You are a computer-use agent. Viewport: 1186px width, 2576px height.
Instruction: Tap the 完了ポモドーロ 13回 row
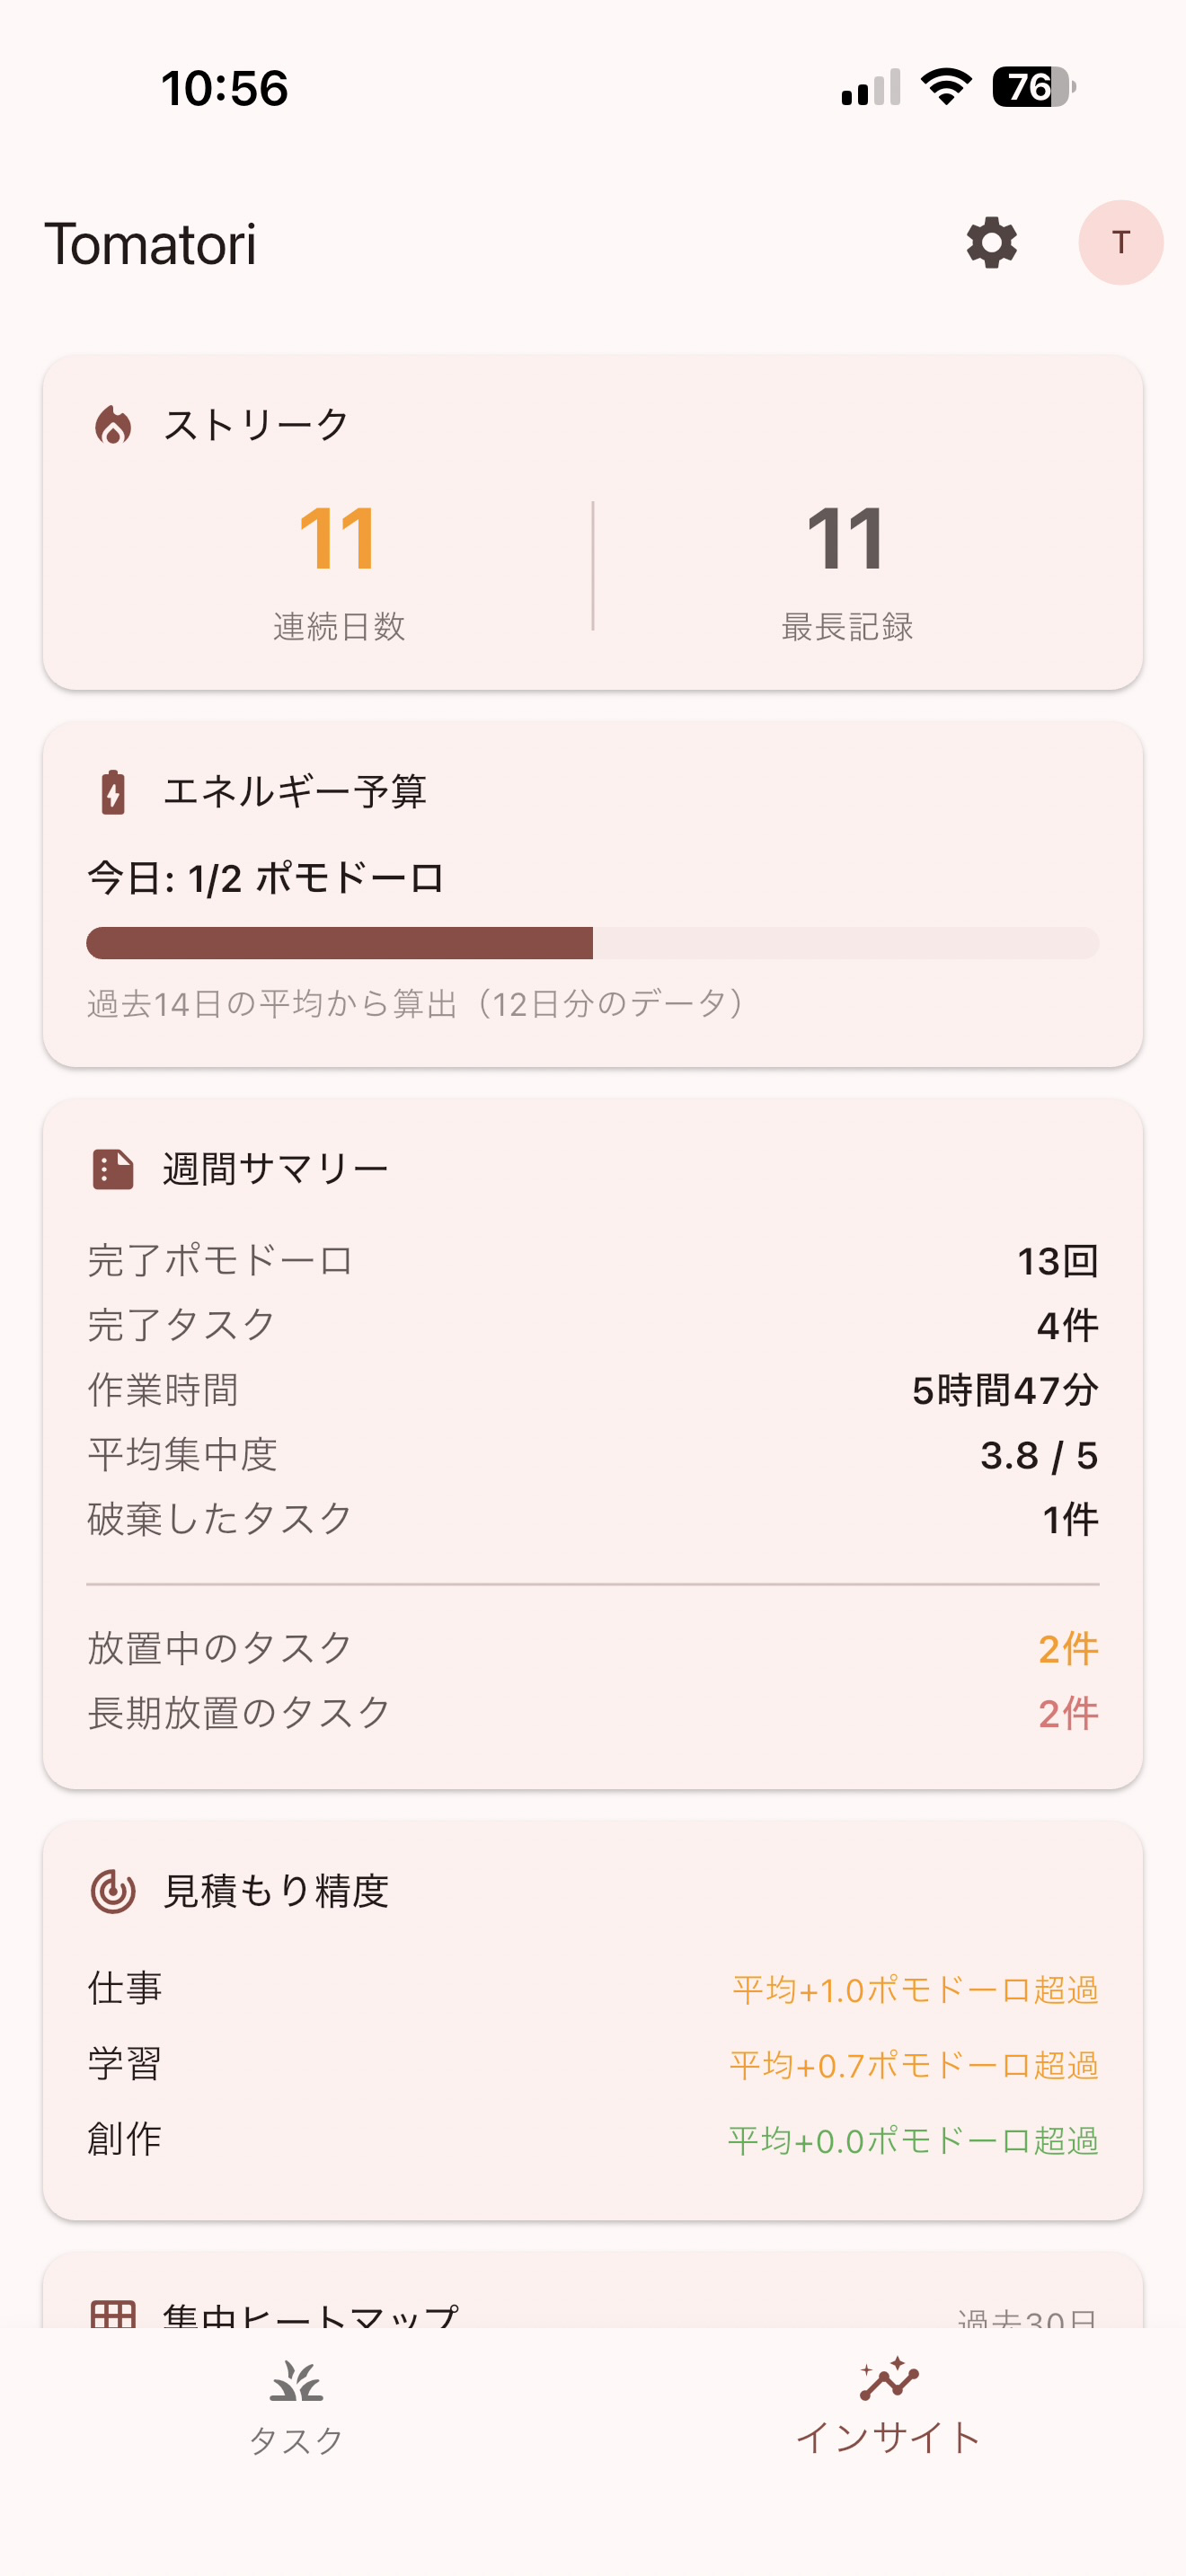click(x=593, y=1261)
